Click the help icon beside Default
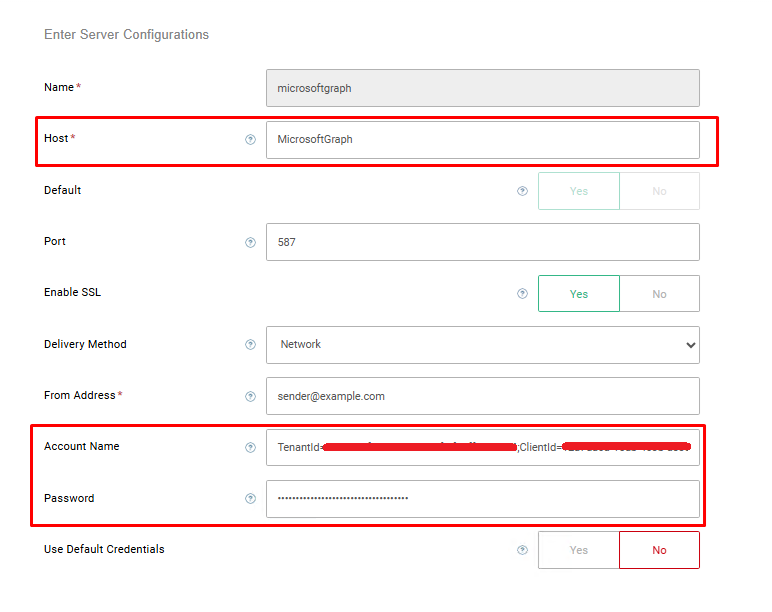Viewport: 772px width, 612px height. [x=522, y=191]
